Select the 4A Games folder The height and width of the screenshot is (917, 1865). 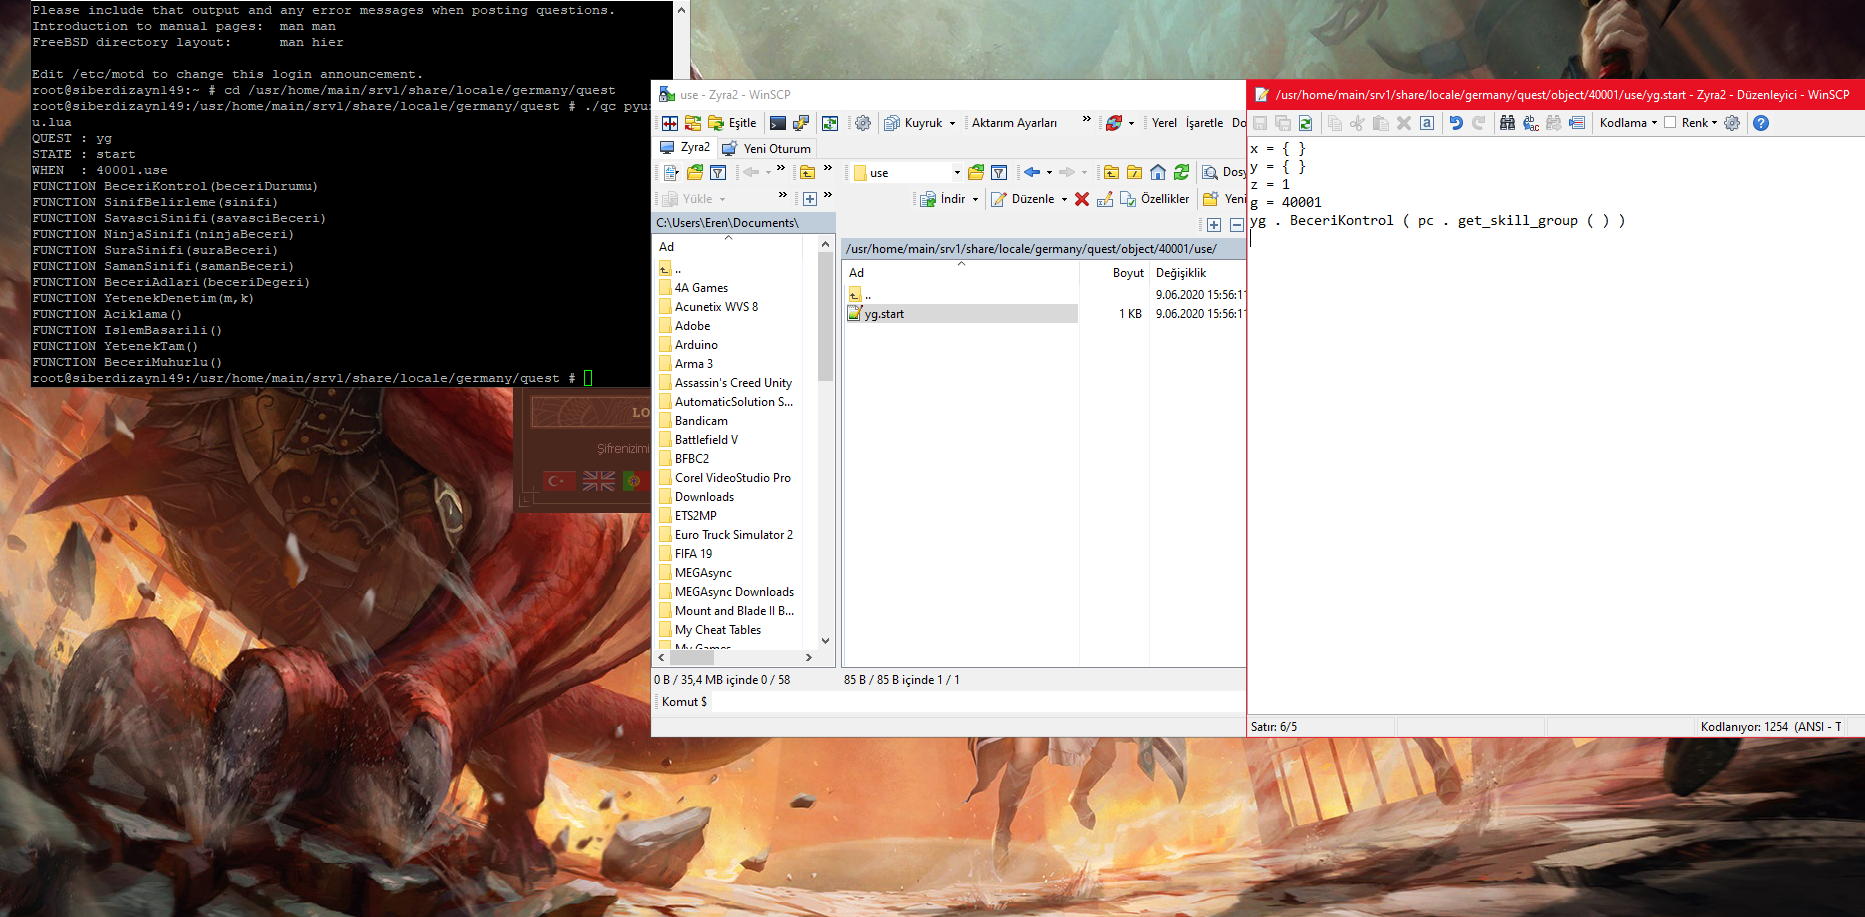(x=701, y=288)
